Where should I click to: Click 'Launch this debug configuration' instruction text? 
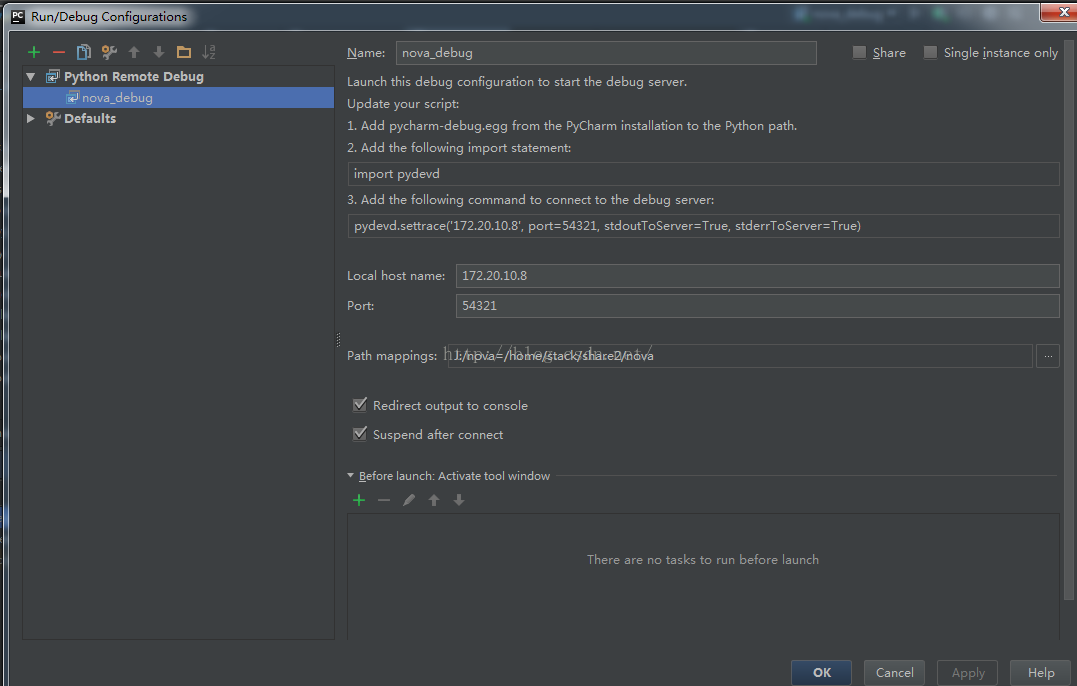pyautogui.click(x=517, y=82)
